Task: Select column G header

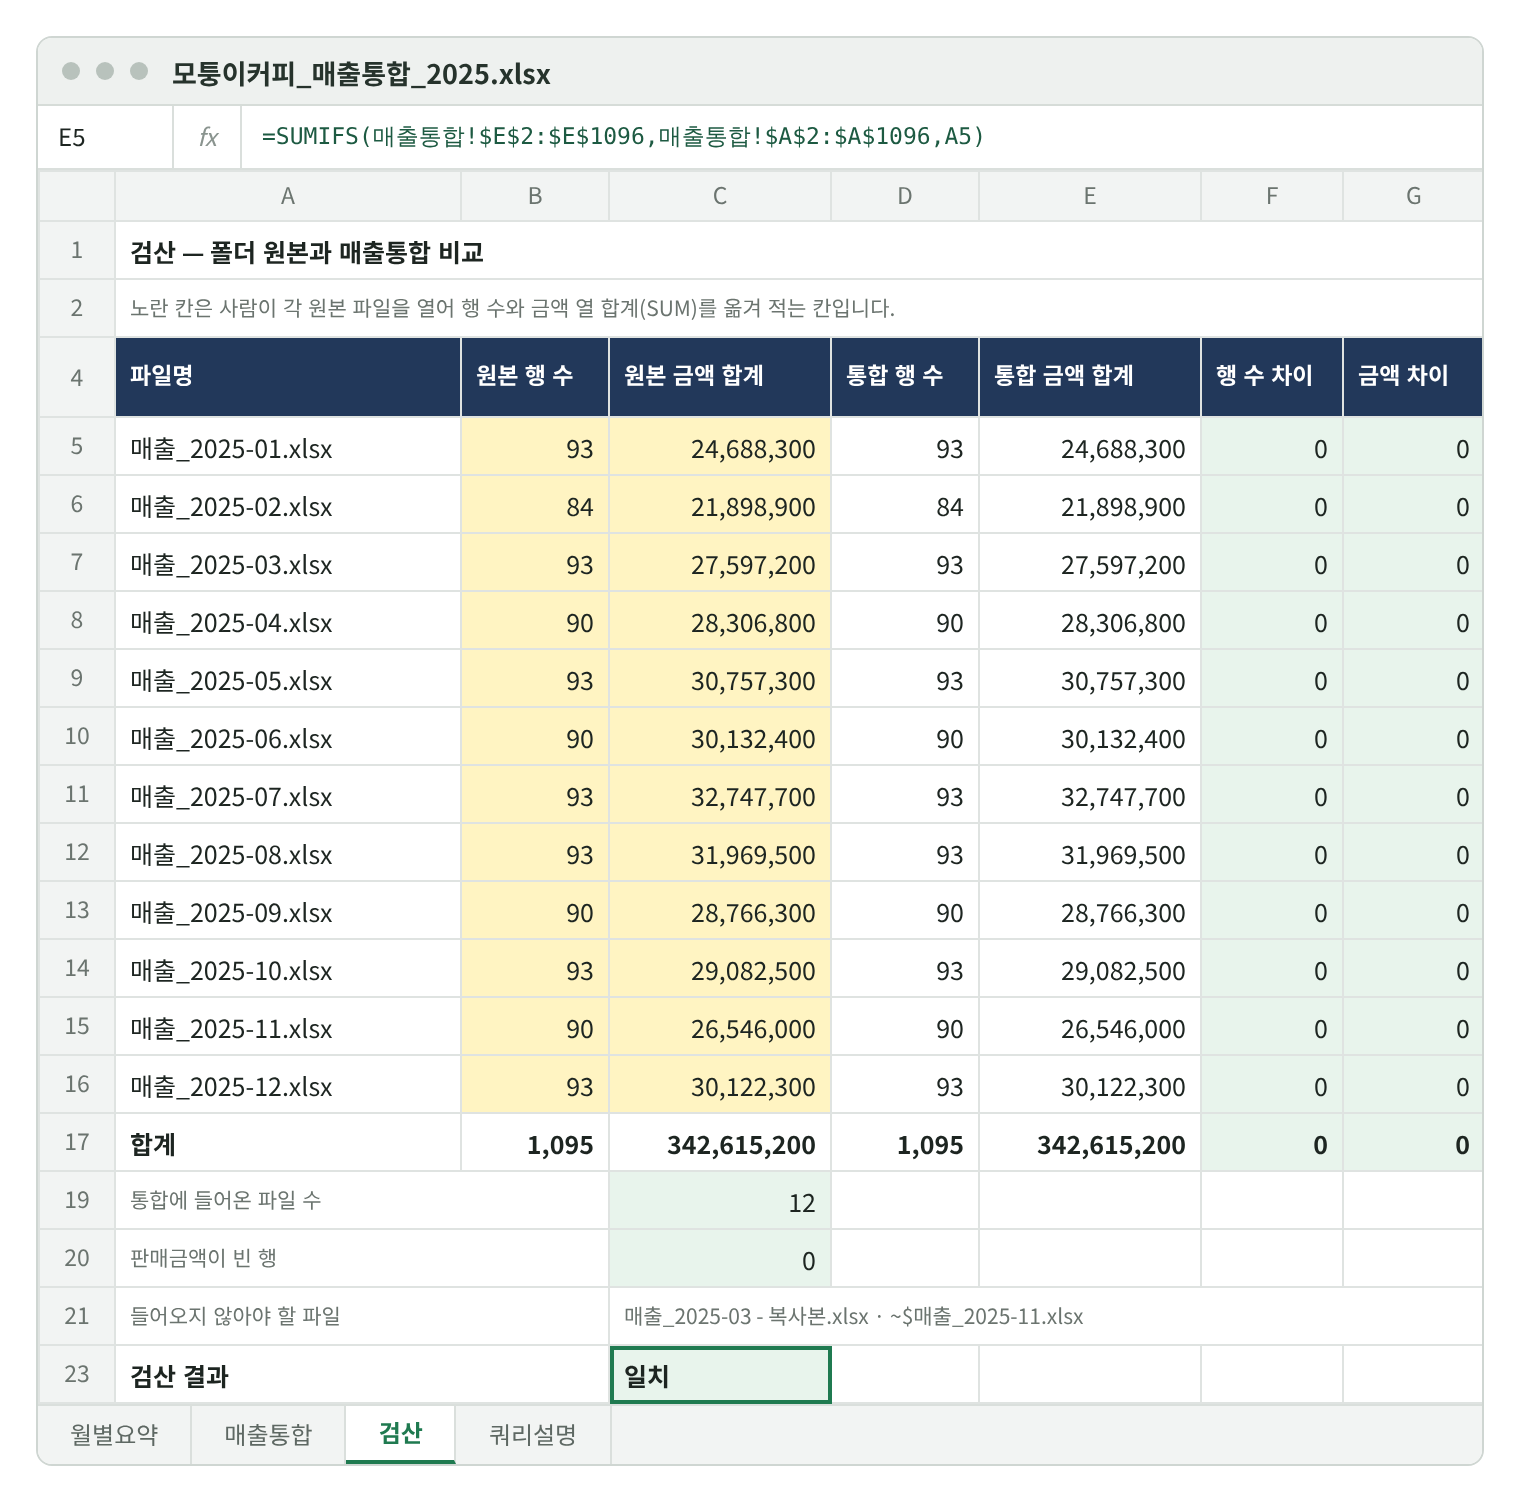Action: tap(1413, 196)
